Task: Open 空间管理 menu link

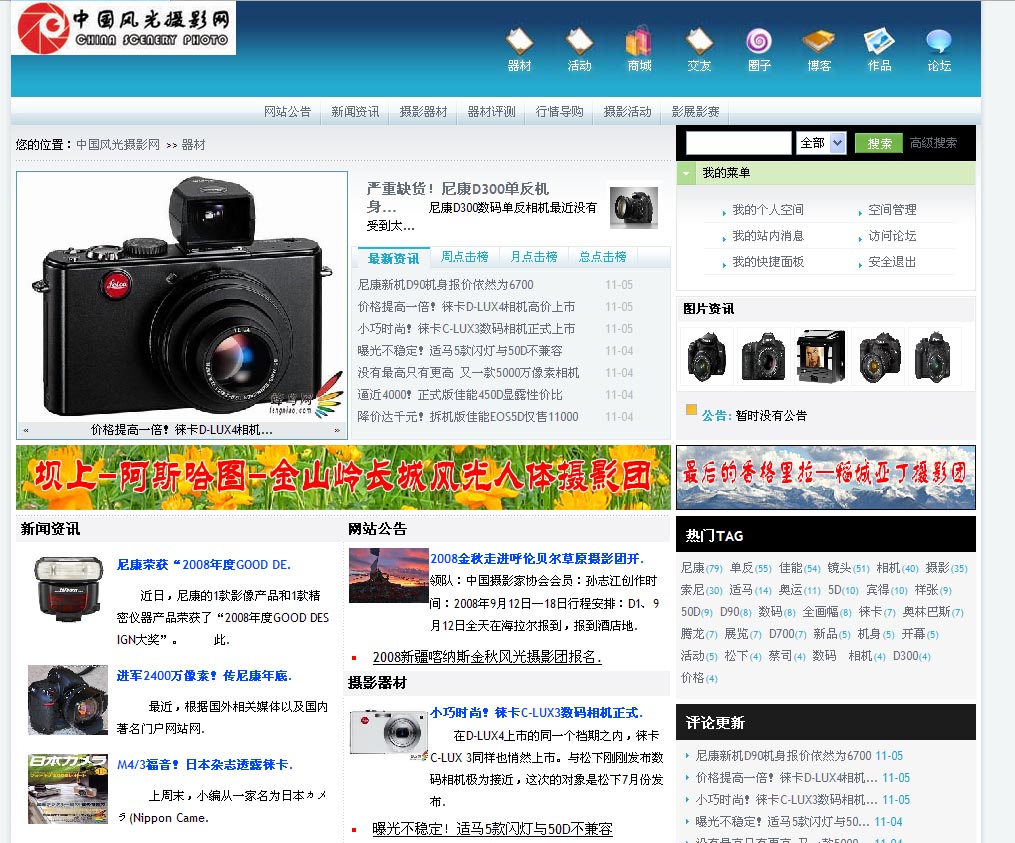Action: click(892, 210)
